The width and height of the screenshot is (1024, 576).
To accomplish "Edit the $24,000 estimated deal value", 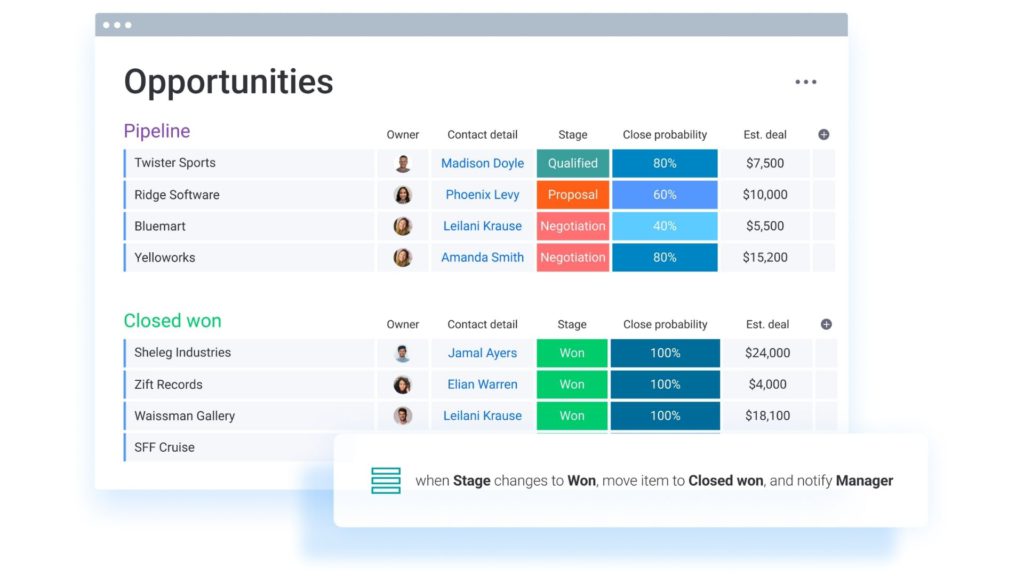I will pyautogui.click(x=767, y=353).
